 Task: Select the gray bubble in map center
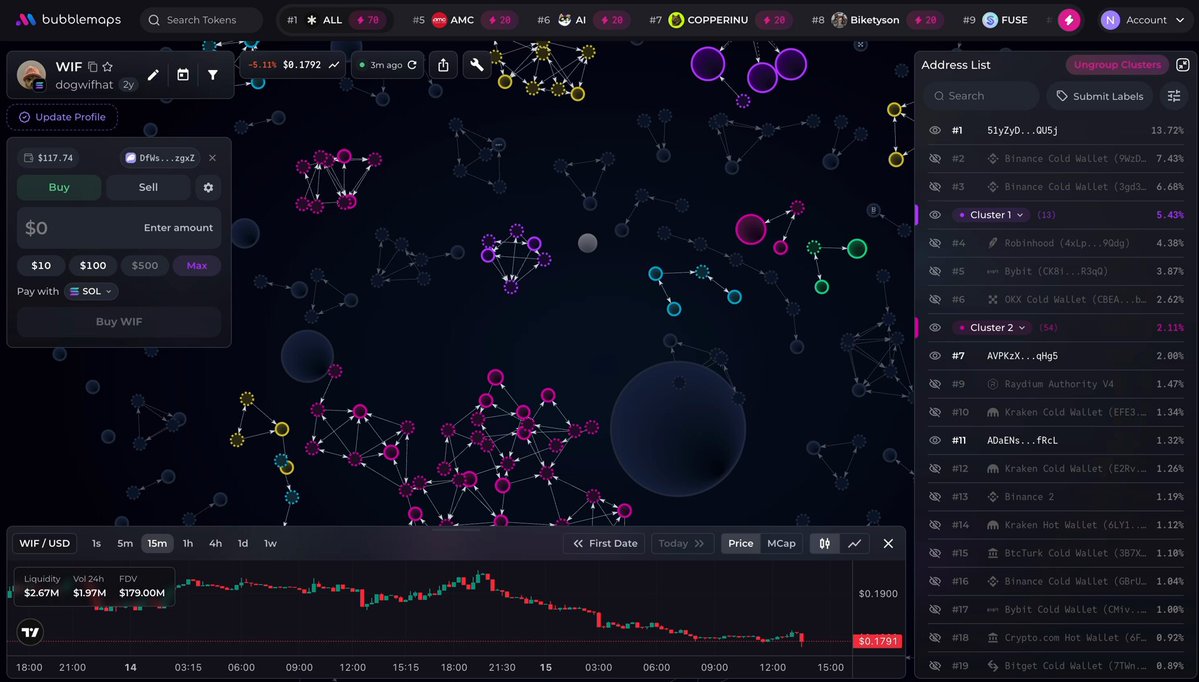(x=587, y=243)
